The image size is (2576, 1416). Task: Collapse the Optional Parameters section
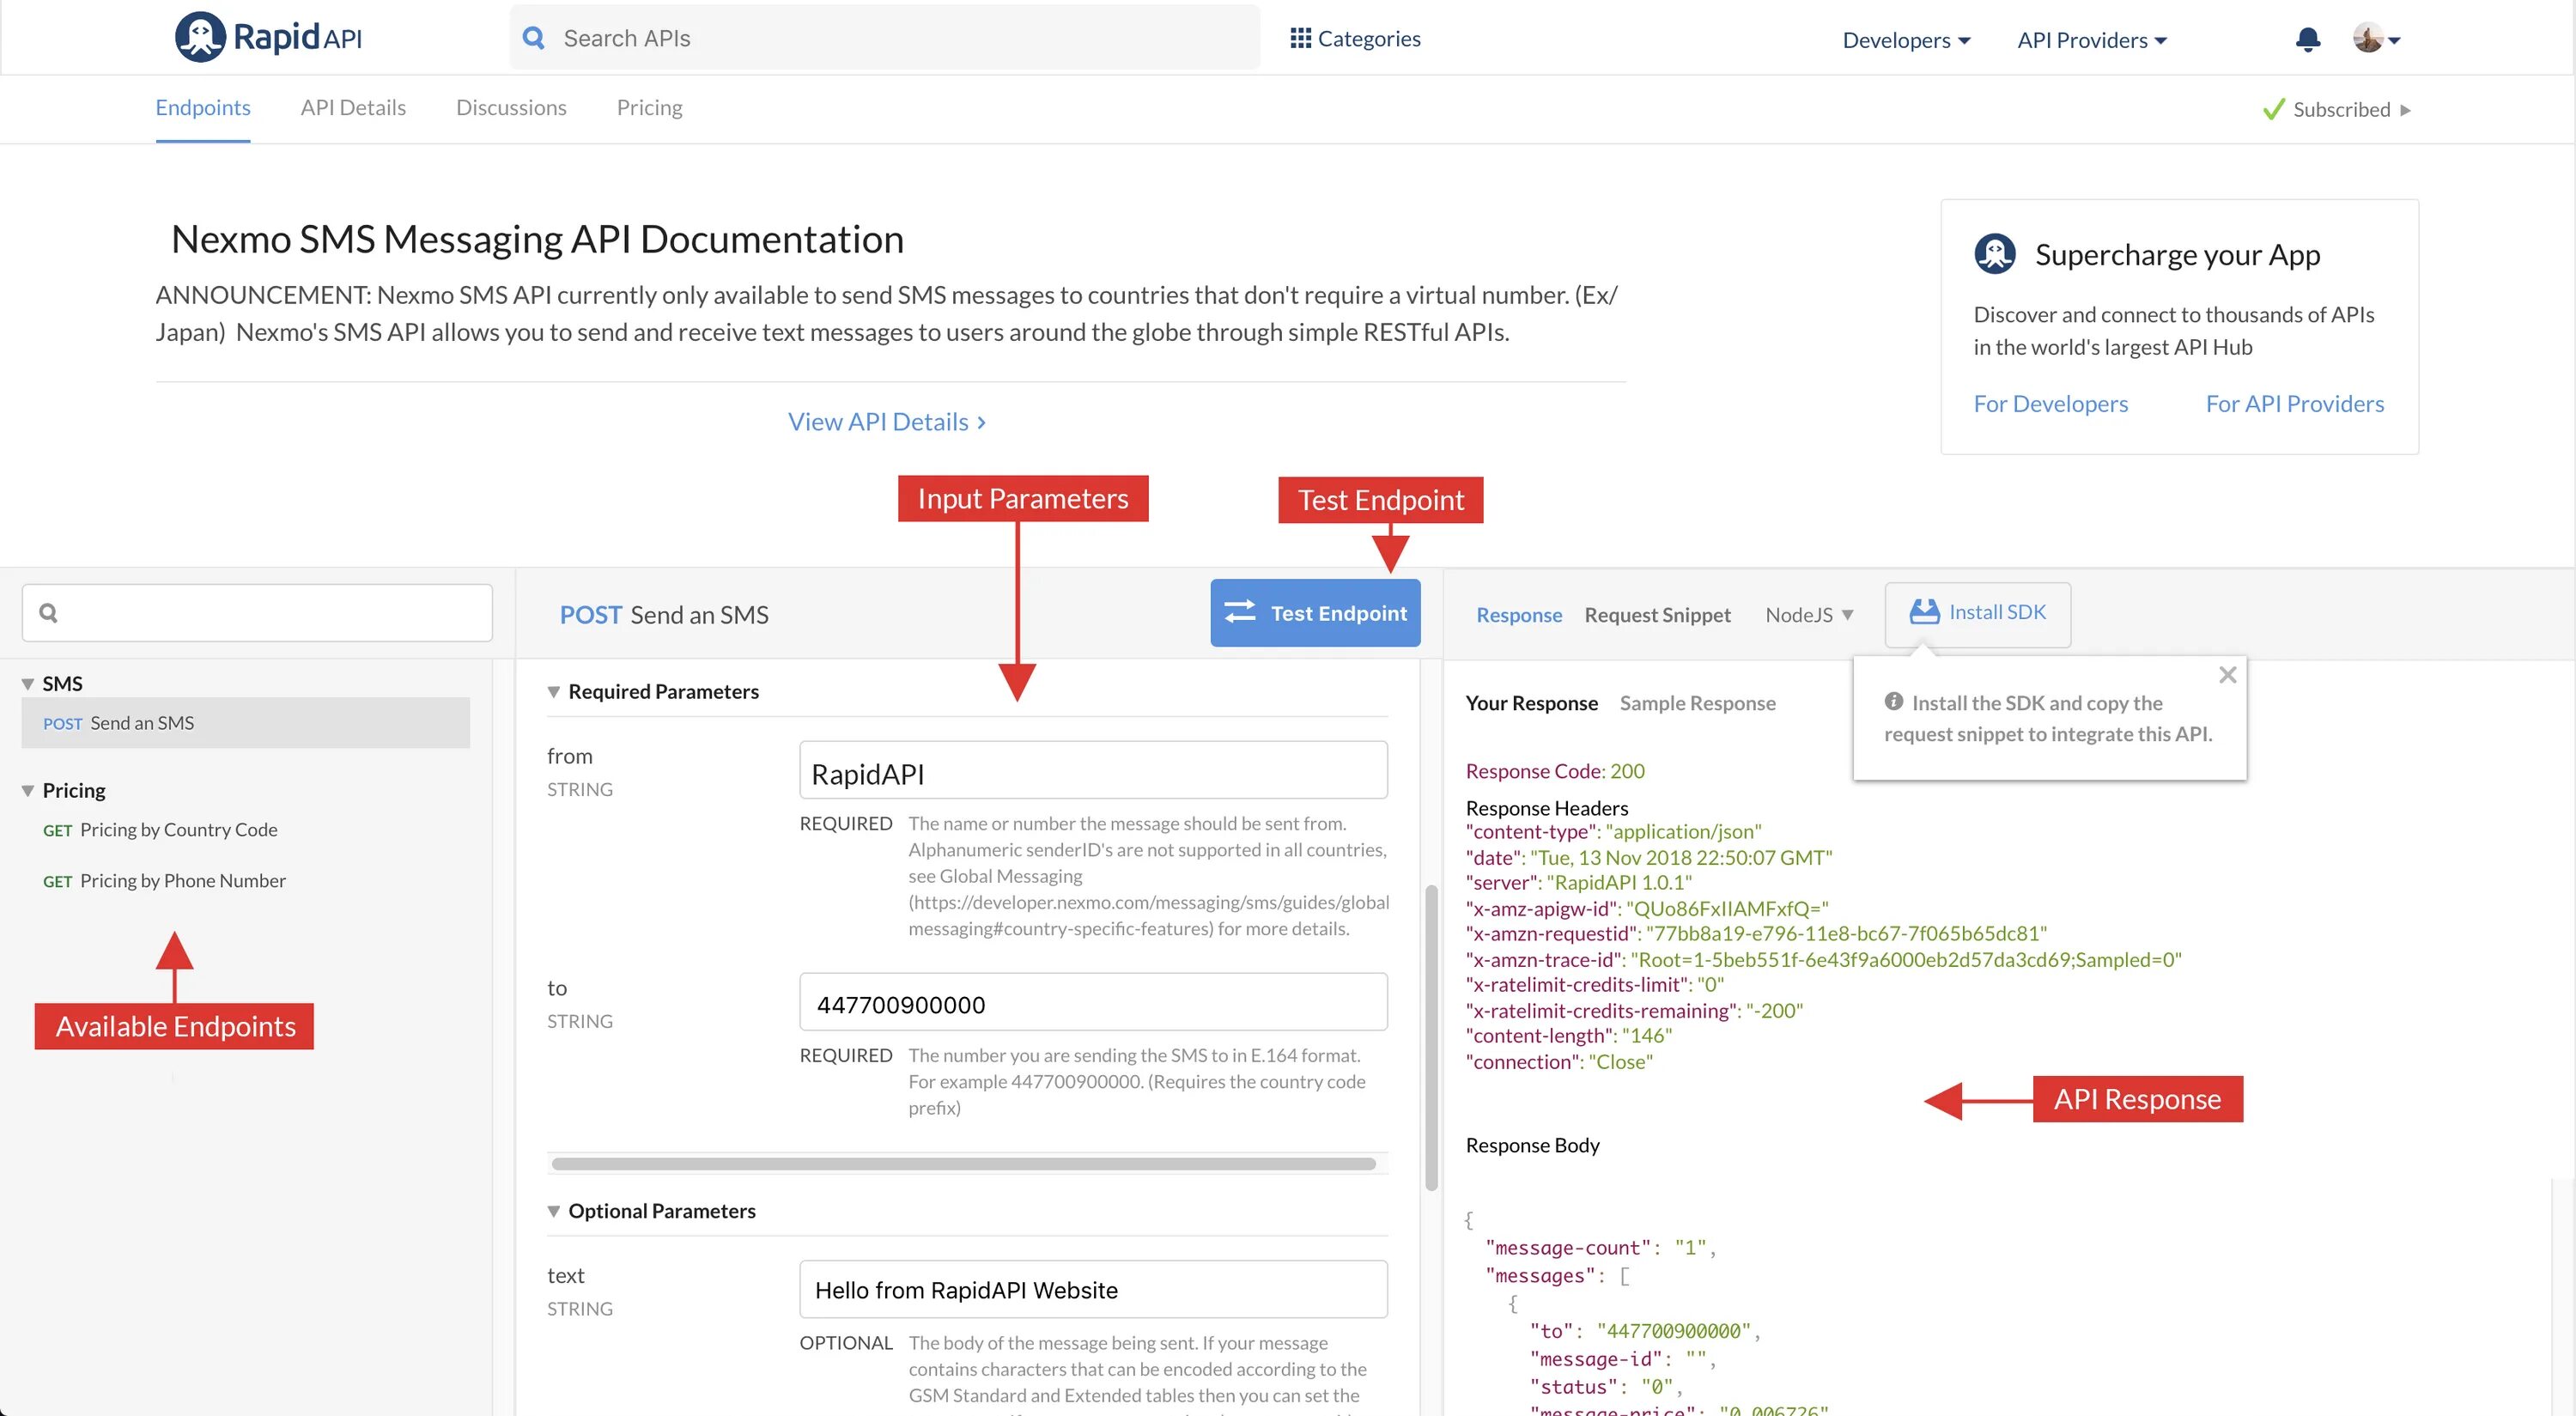pyautogui.click(x=553, y=1211)
